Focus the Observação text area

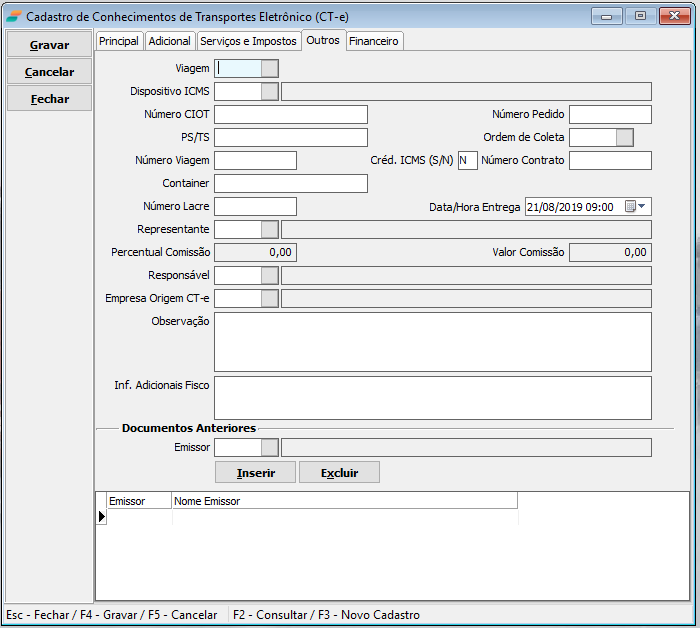pyautogui.click(x=432, y=341)
